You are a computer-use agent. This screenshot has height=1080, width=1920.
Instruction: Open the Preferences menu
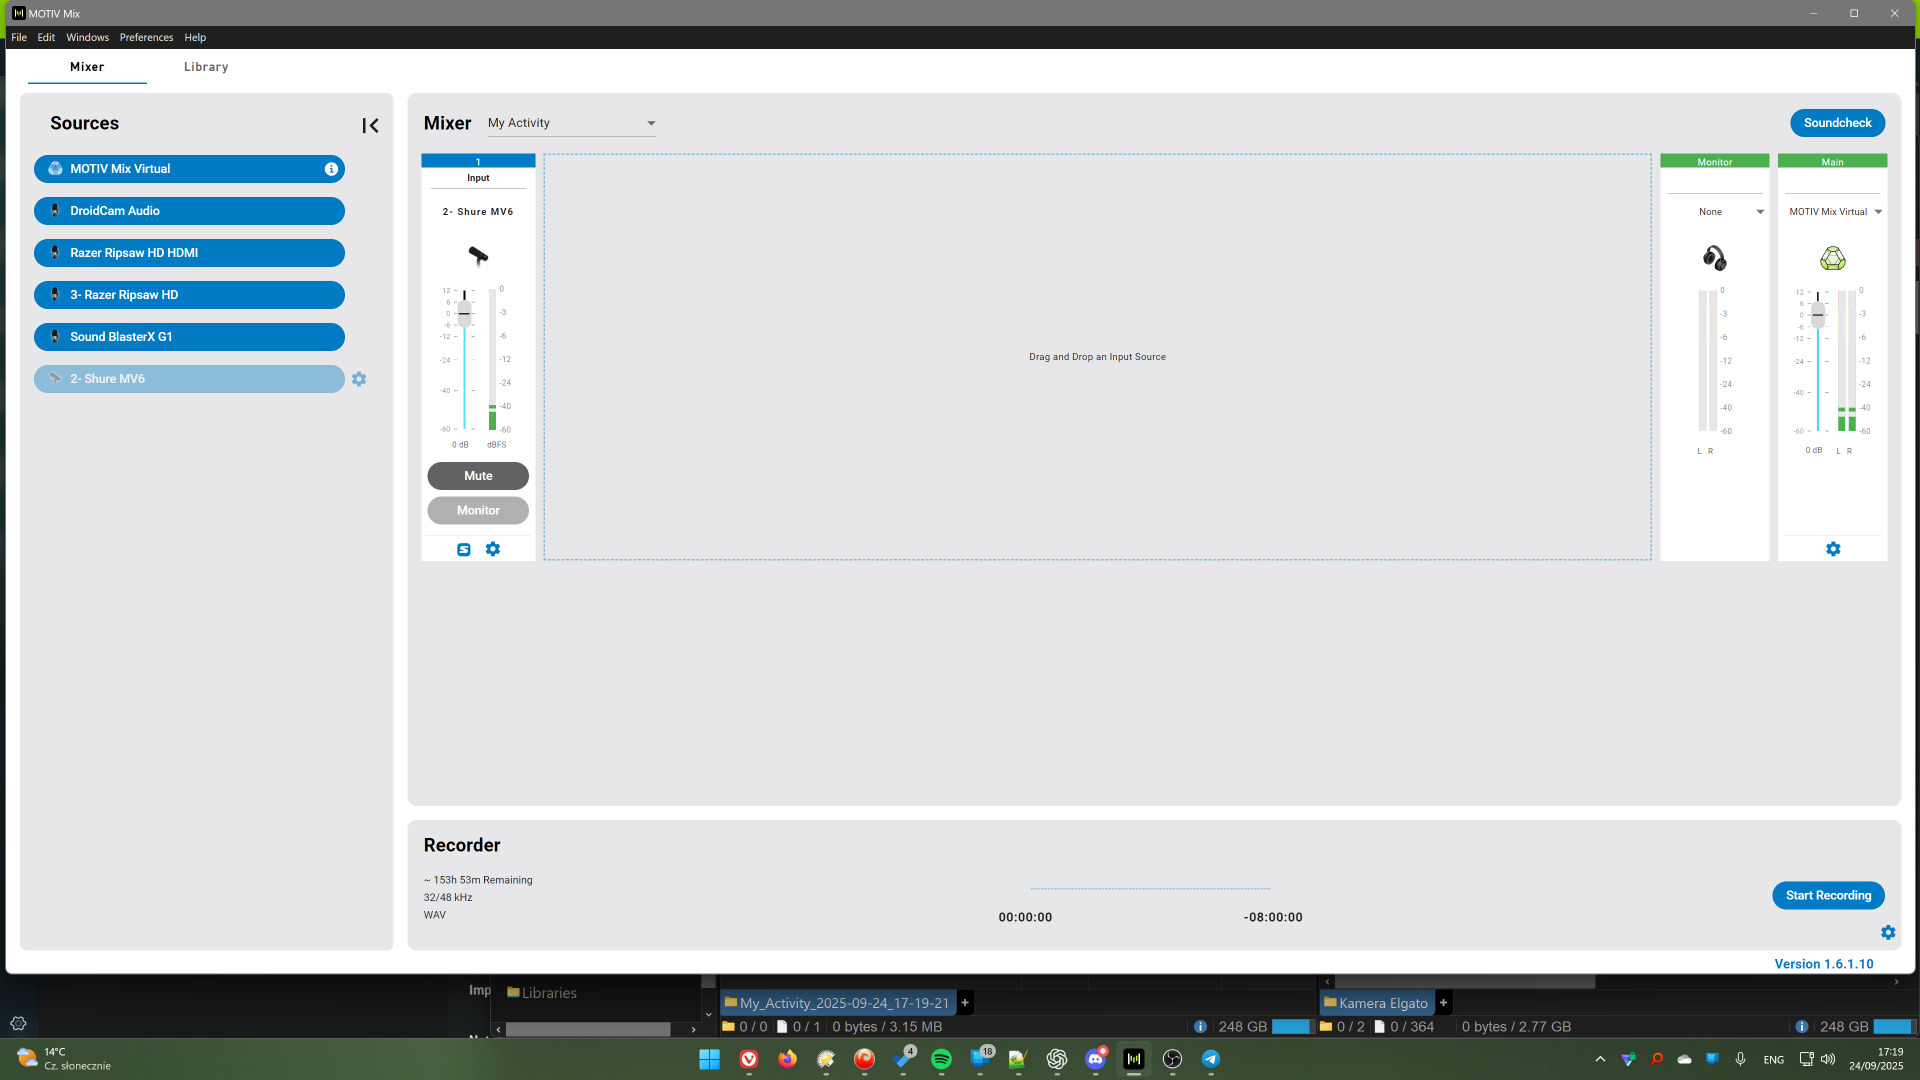click(146, 37)
